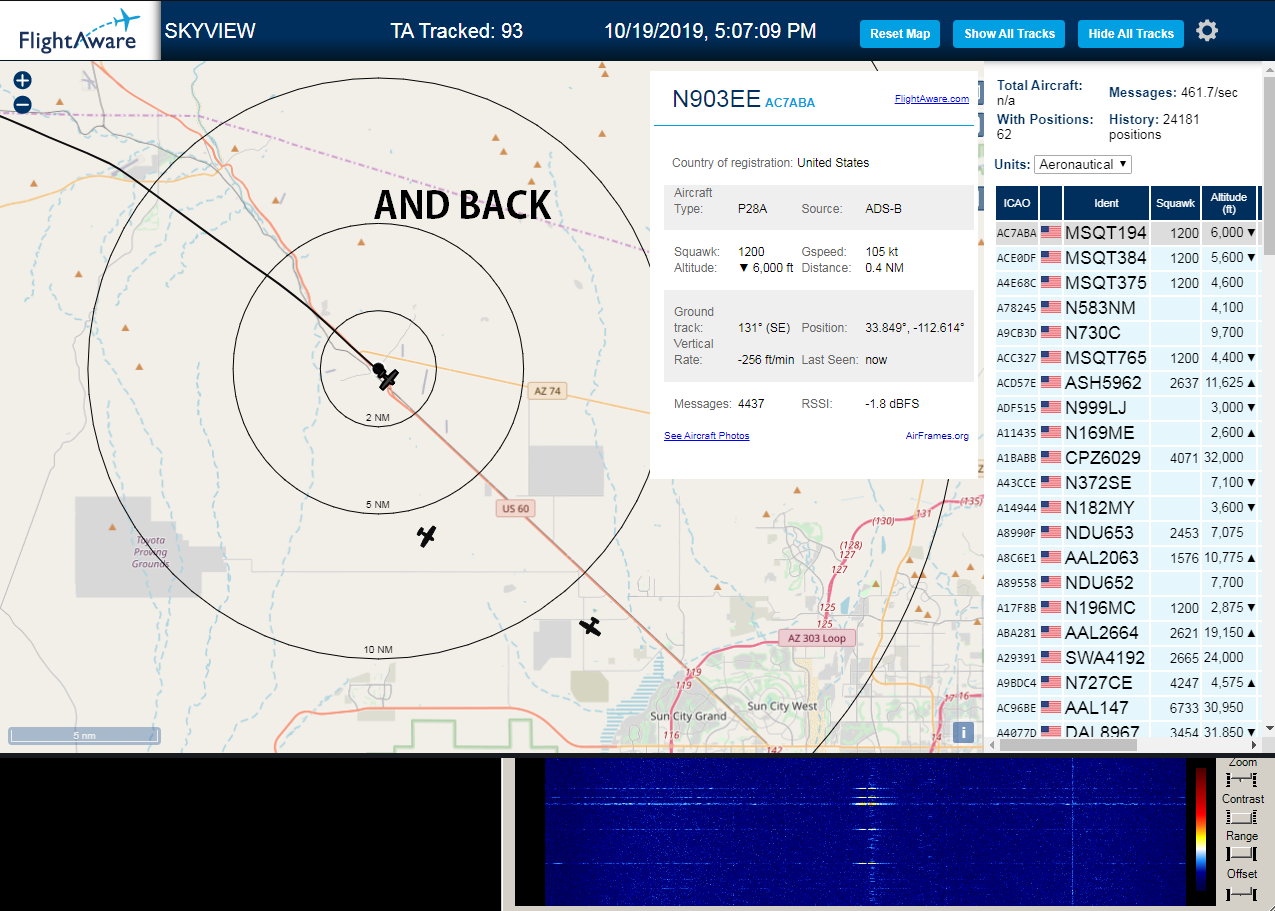Sort table by the flag column header
This screenshot has height=911, width=1275.
1051,203
